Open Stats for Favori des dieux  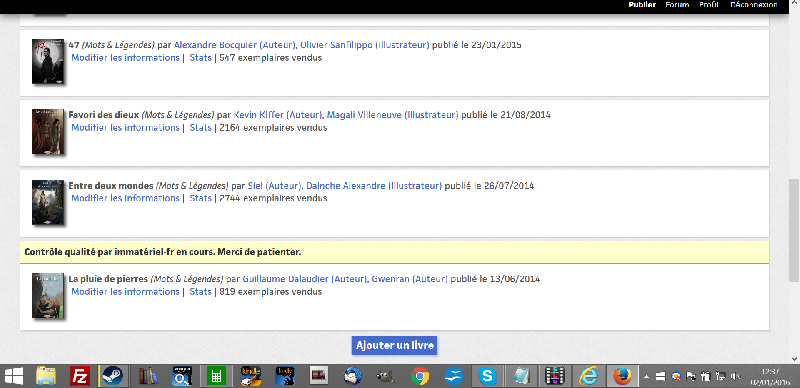[201, 128]
